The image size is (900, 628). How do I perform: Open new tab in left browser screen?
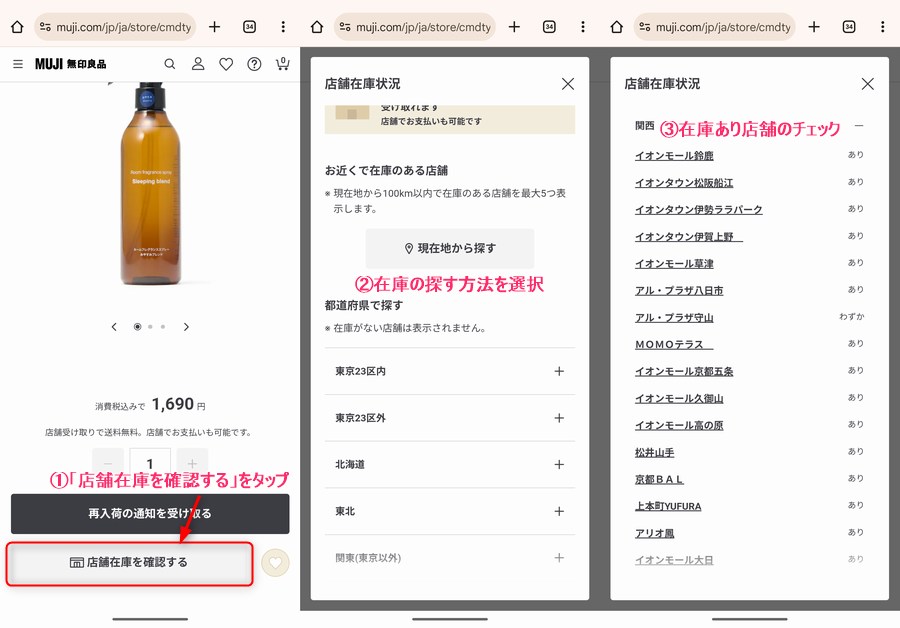(214, 27)
